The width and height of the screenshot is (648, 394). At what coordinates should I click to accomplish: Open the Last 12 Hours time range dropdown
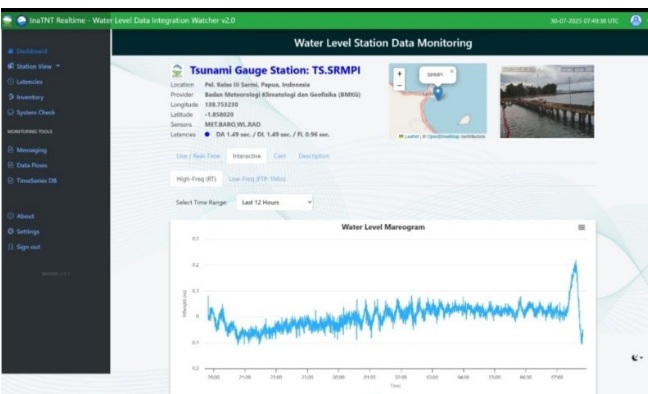point(275,202)
